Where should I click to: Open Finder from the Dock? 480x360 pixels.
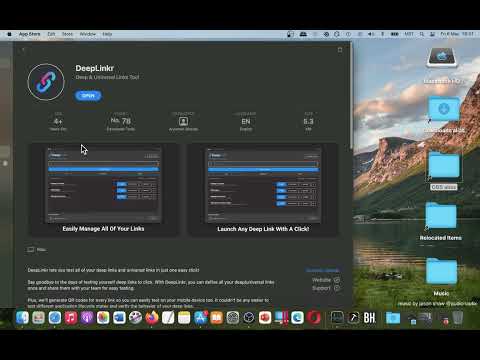tap(22, 318)
